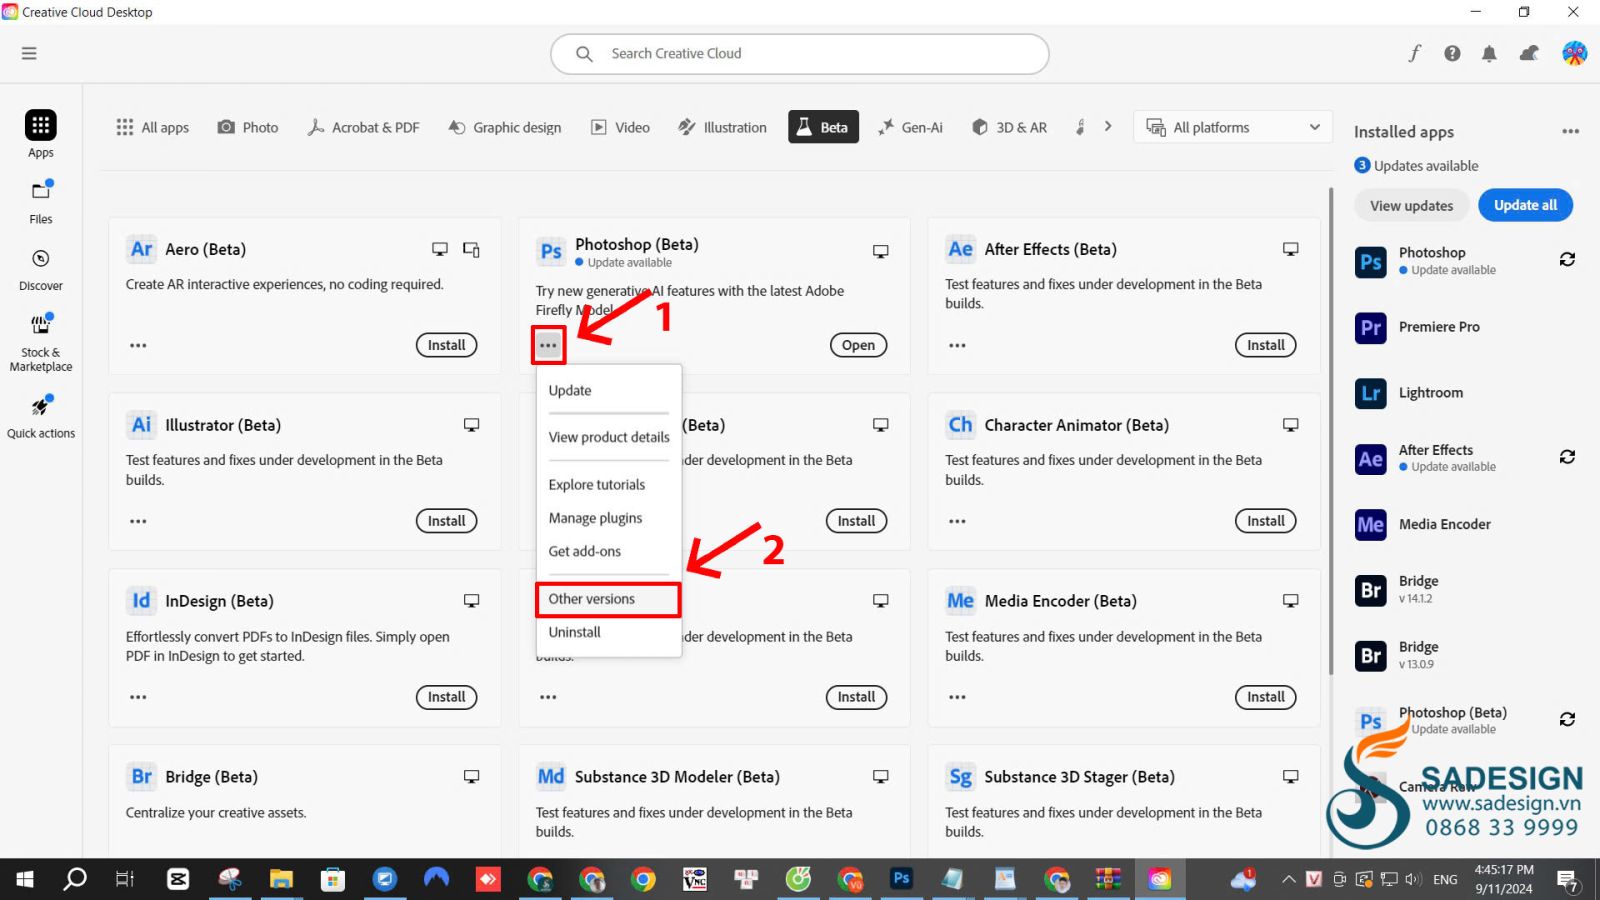Viewport: 1600px width, 900px height.
Task: Choose Explore tutorials menu item
Action: tap(609, 484)
